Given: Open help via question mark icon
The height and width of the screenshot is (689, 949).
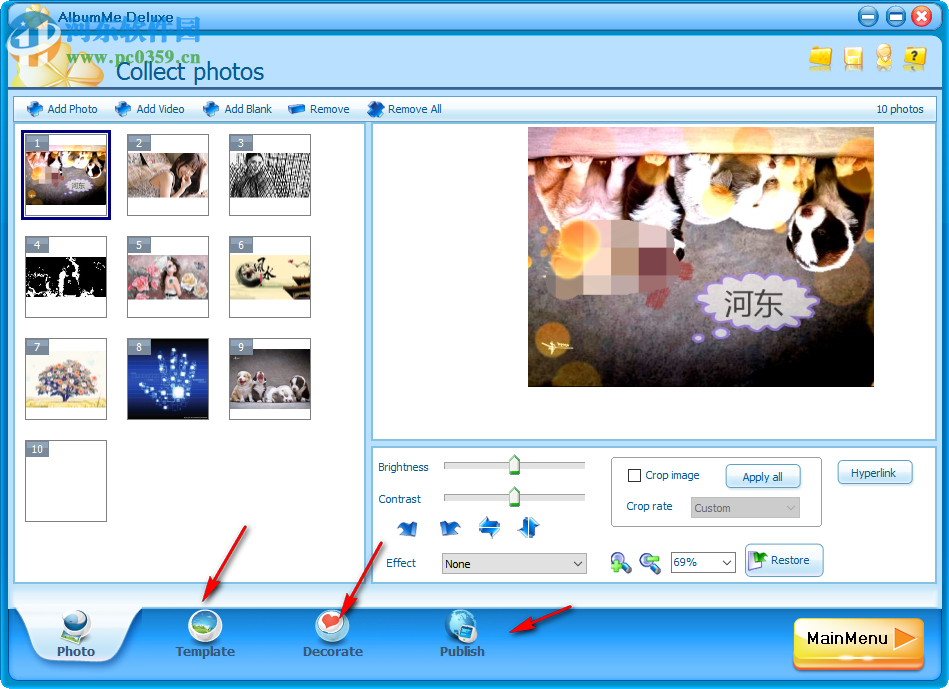Looking at the screenshot, I should [x=915, y=58].
